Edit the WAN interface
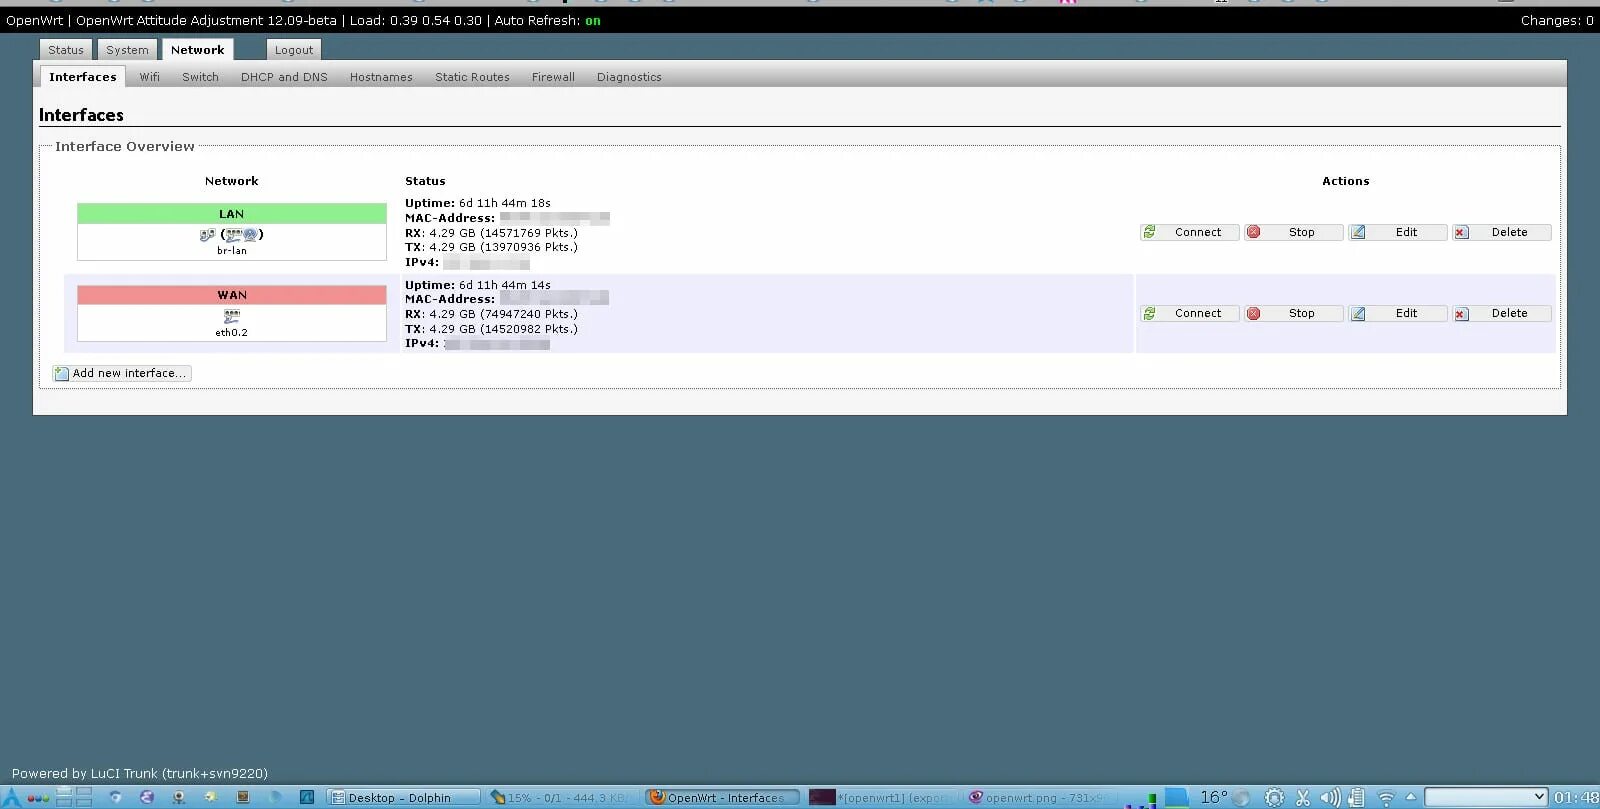Viewport: 1600px width, 809px height. pos(1398,313)
